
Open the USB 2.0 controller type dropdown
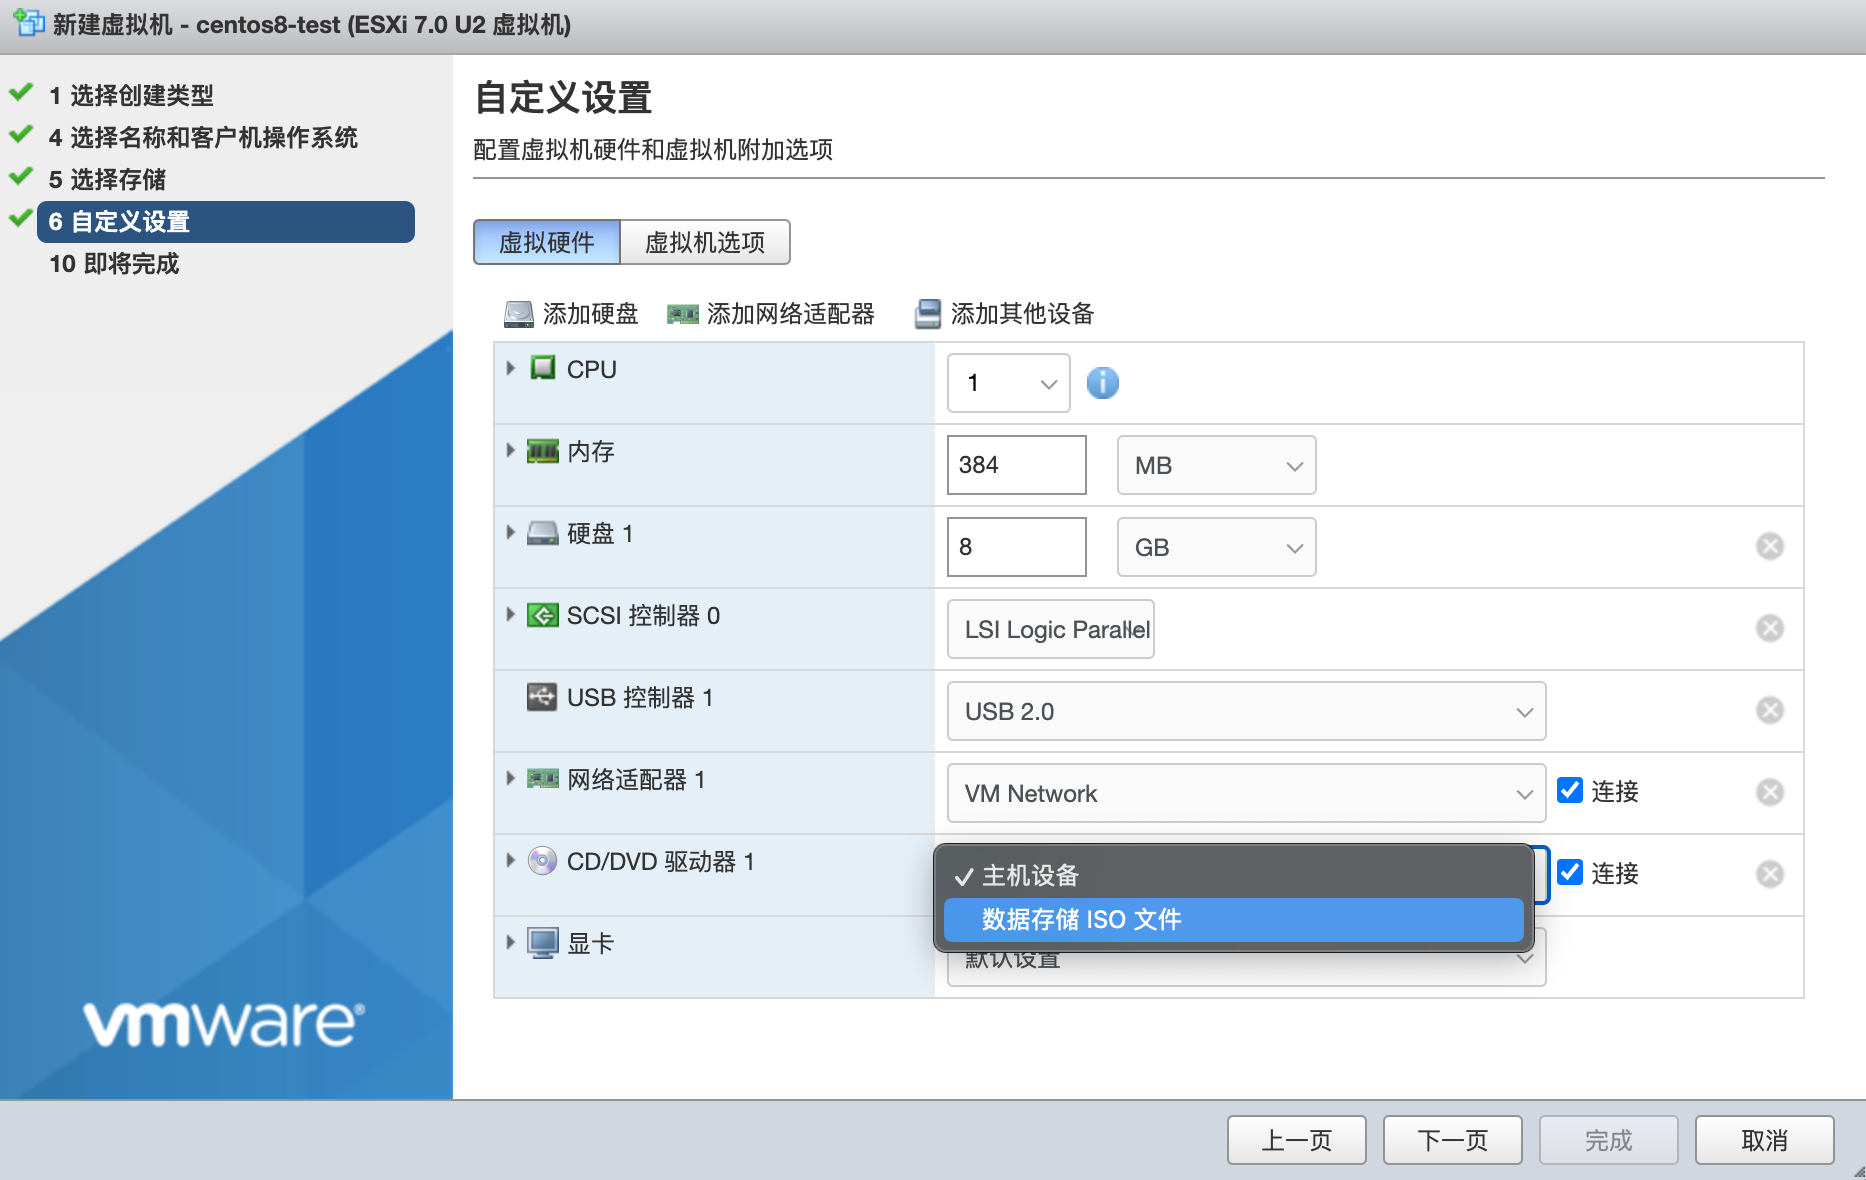(x=1246, y=711)
